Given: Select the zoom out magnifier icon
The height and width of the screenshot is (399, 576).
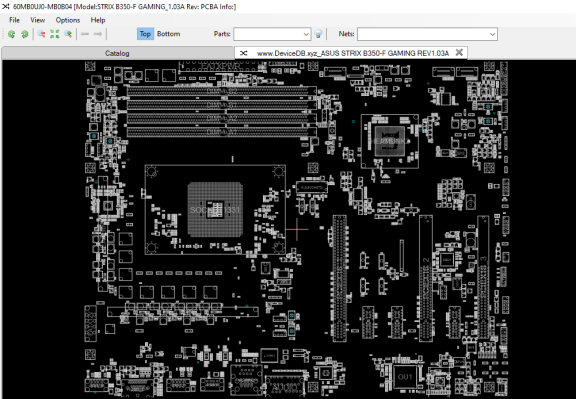Looking at the screenshot, I should point(41,34).
